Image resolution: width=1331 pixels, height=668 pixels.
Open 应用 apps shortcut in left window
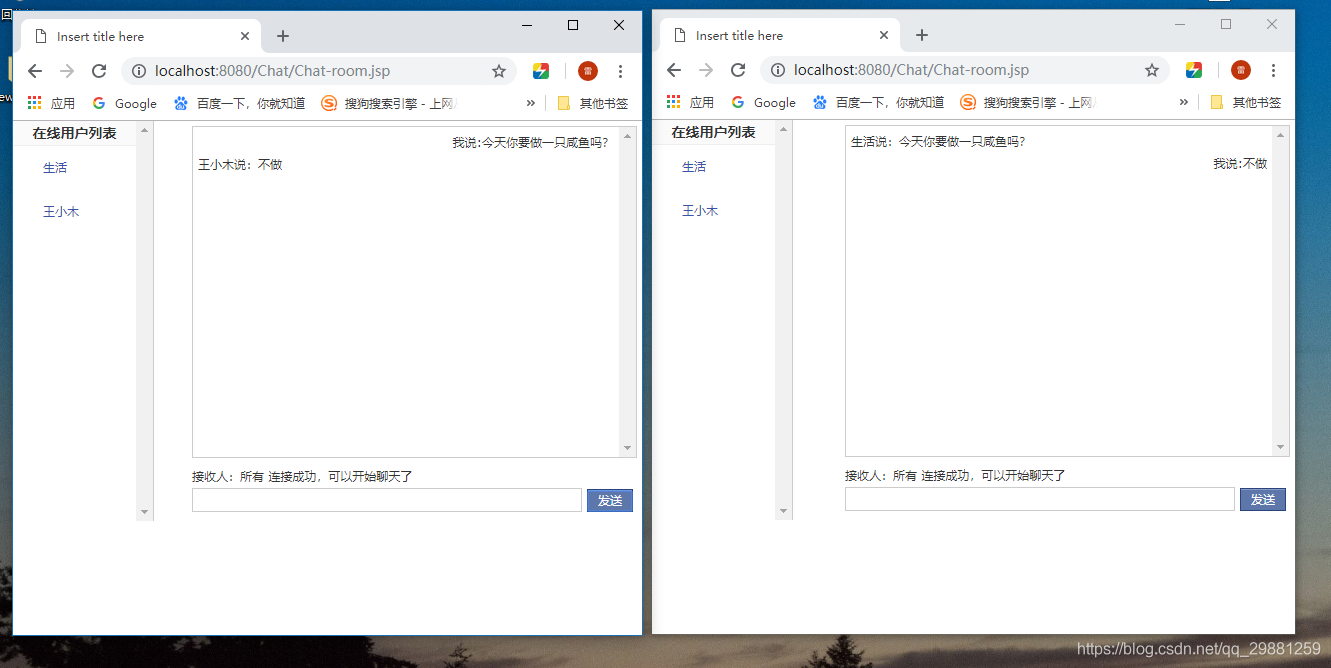coord(51,103)
